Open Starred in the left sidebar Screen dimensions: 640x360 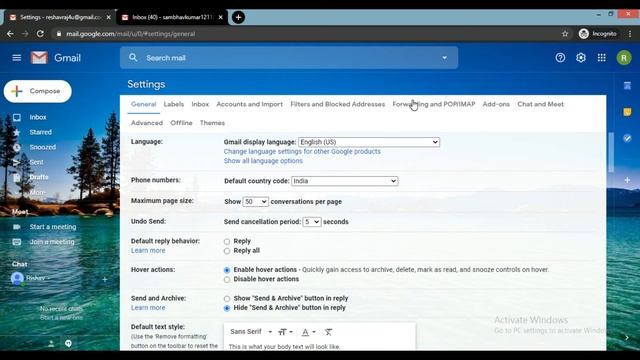[40, 132]
